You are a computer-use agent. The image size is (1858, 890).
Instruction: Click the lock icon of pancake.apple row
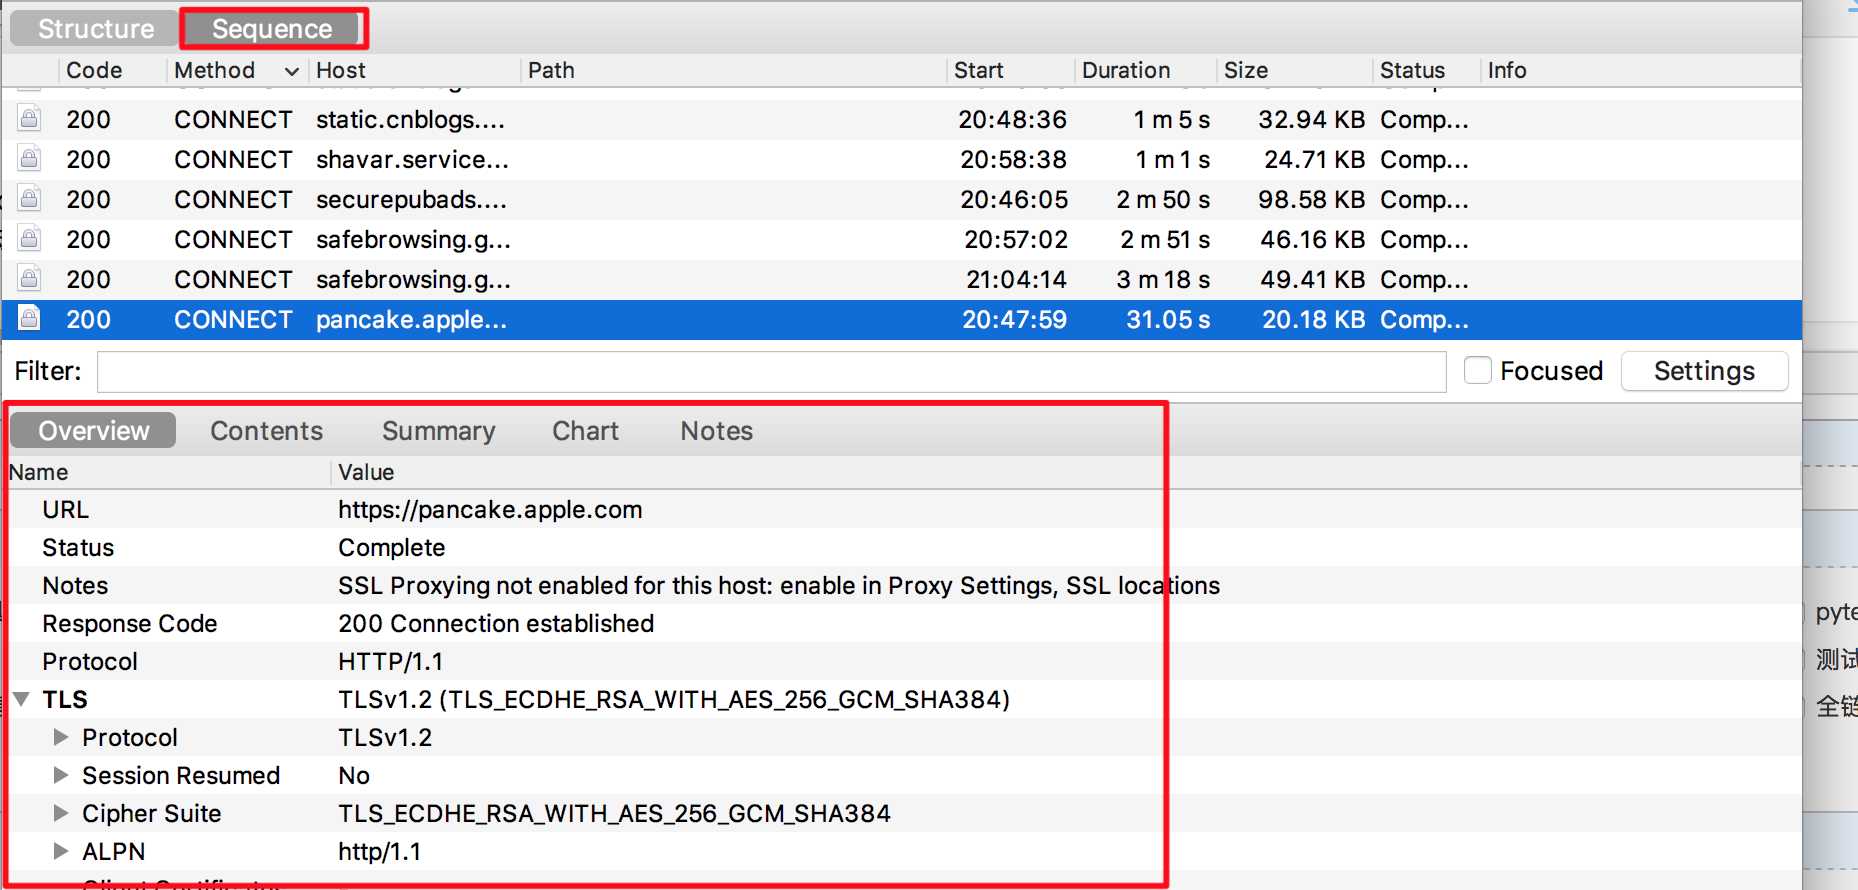point(29,319)
